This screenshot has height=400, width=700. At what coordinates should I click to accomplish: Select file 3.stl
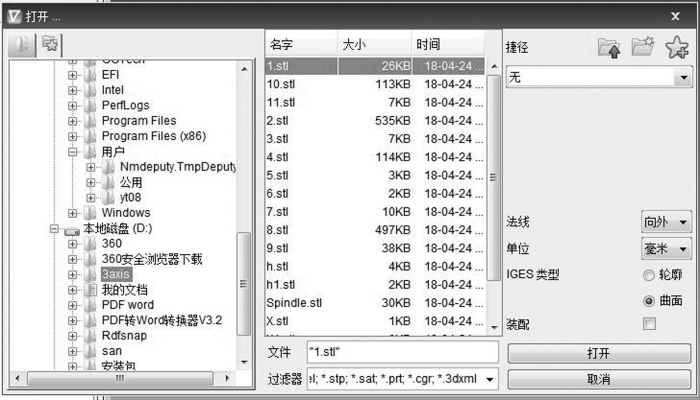point(375,139)
